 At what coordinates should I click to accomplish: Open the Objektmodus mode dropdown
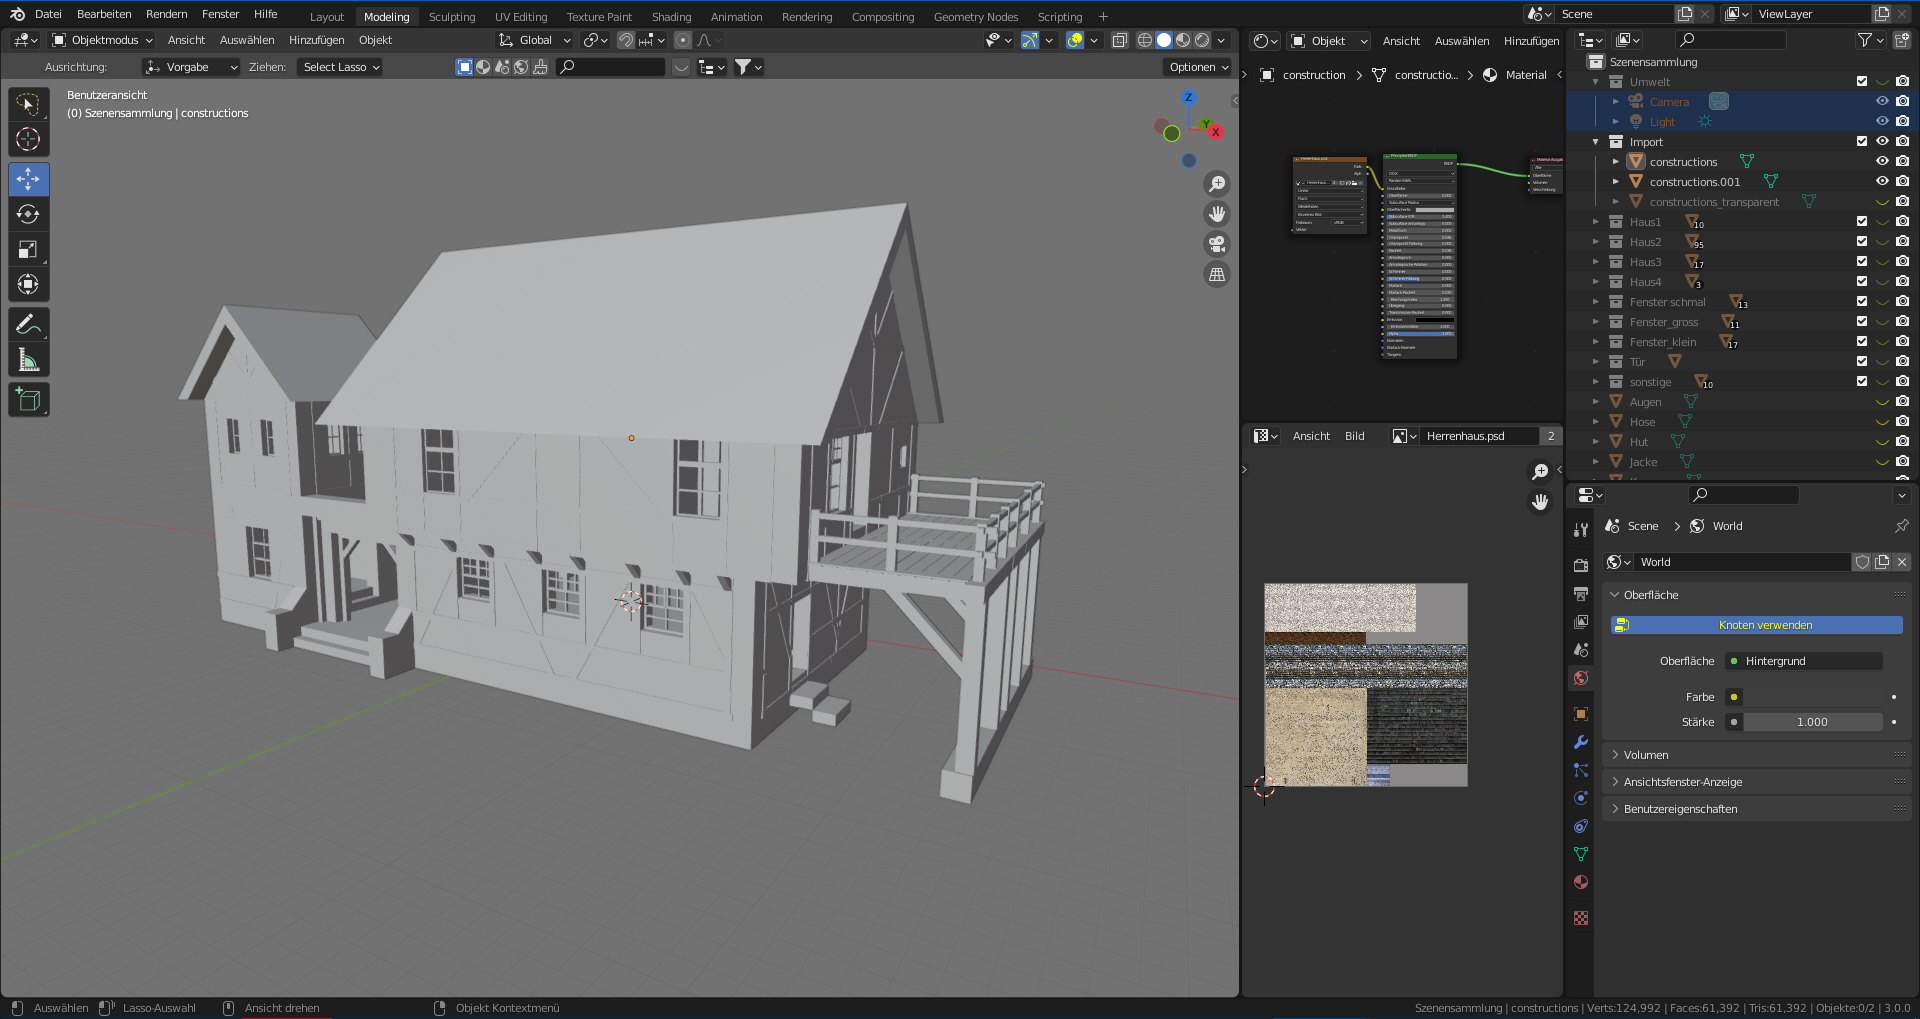103,40
